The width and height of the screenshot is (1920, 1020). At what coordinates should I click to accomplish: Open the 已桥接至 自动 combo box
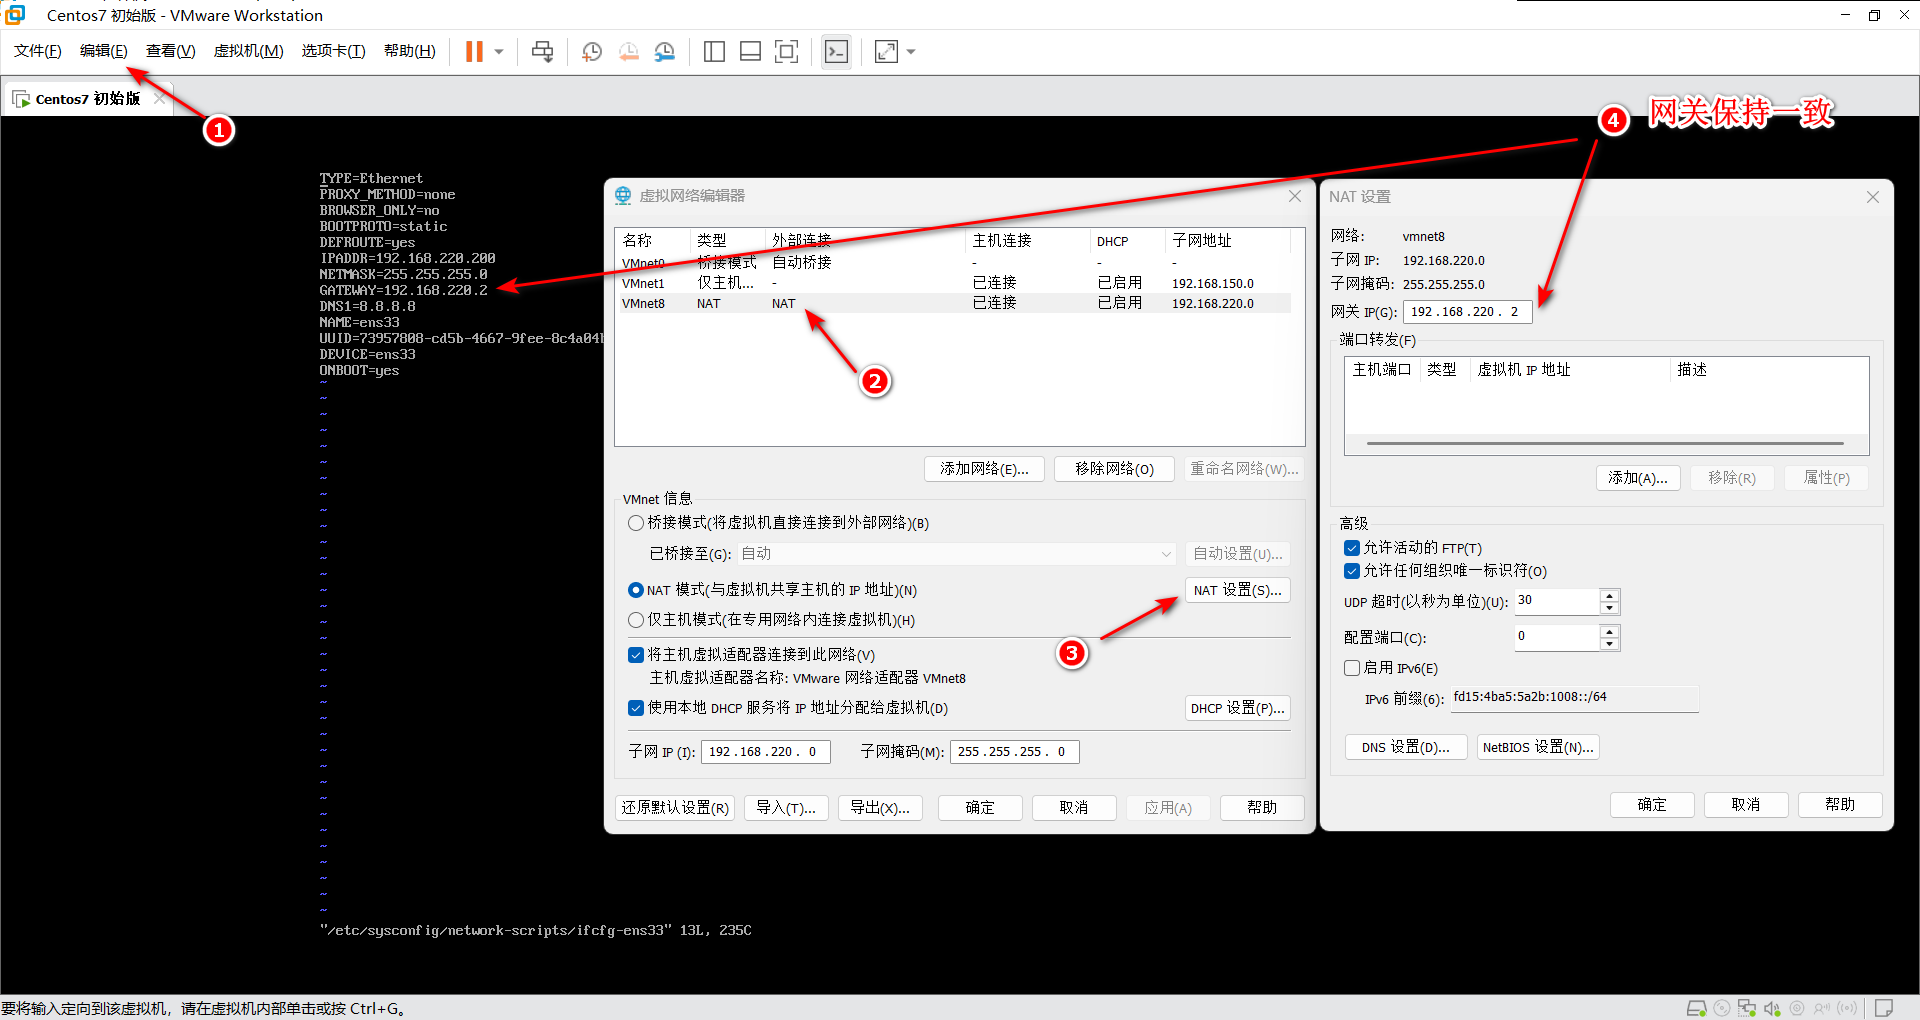click(x=957, y=554)
